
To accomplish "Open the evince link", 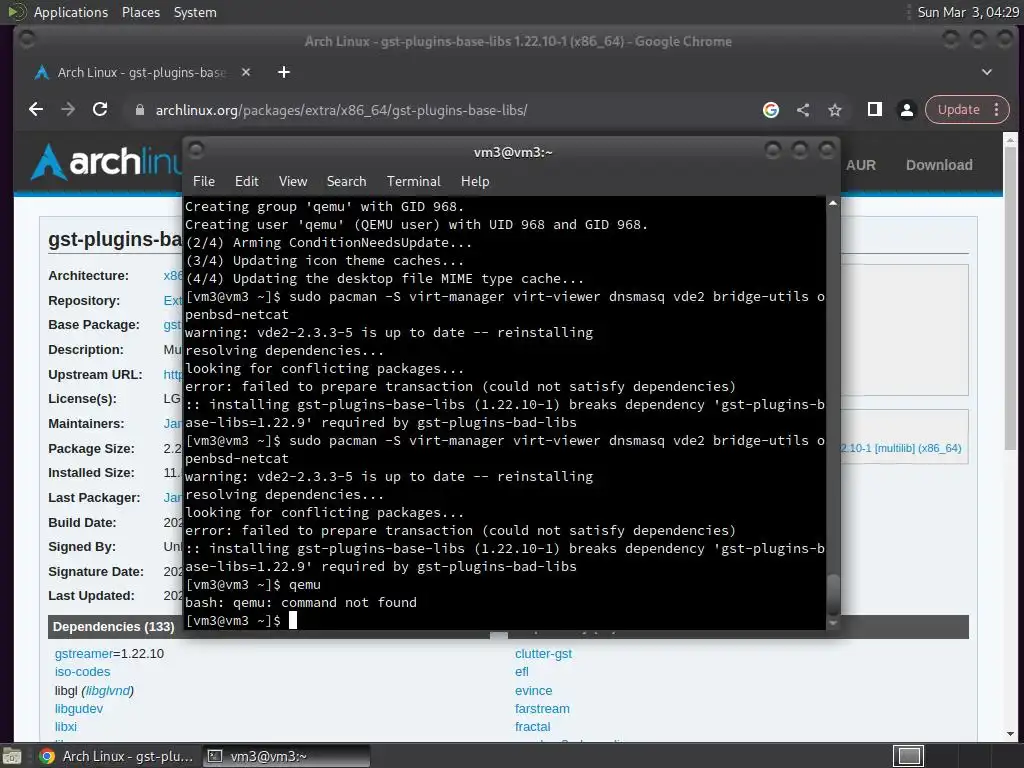I will (x=533, y=691).
